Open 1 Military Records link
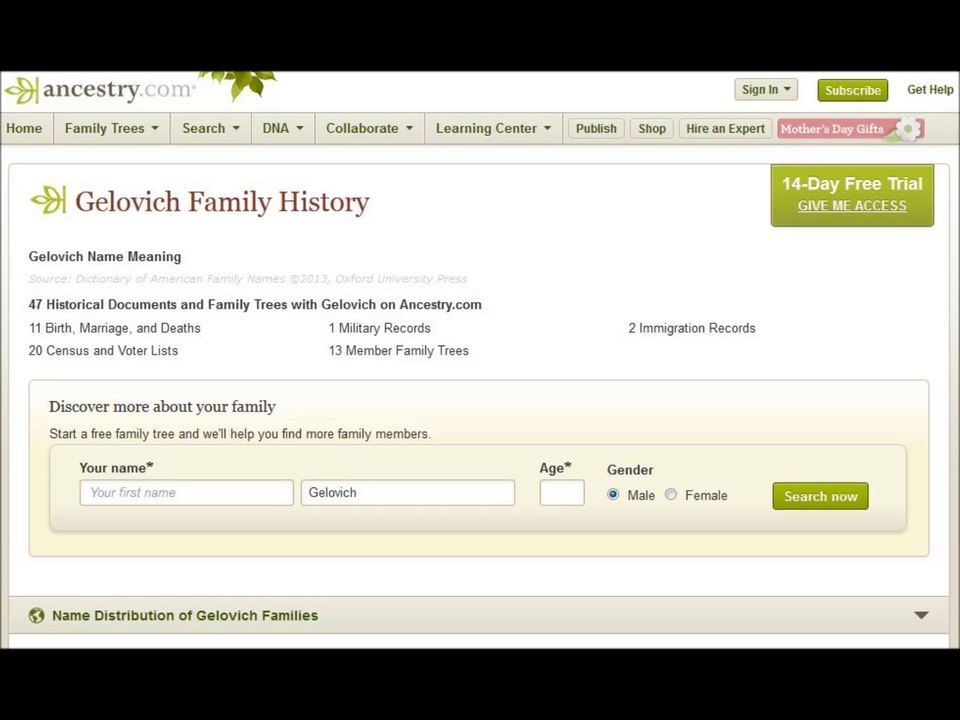This screenshot has height=720, width=960. [380, 328]
